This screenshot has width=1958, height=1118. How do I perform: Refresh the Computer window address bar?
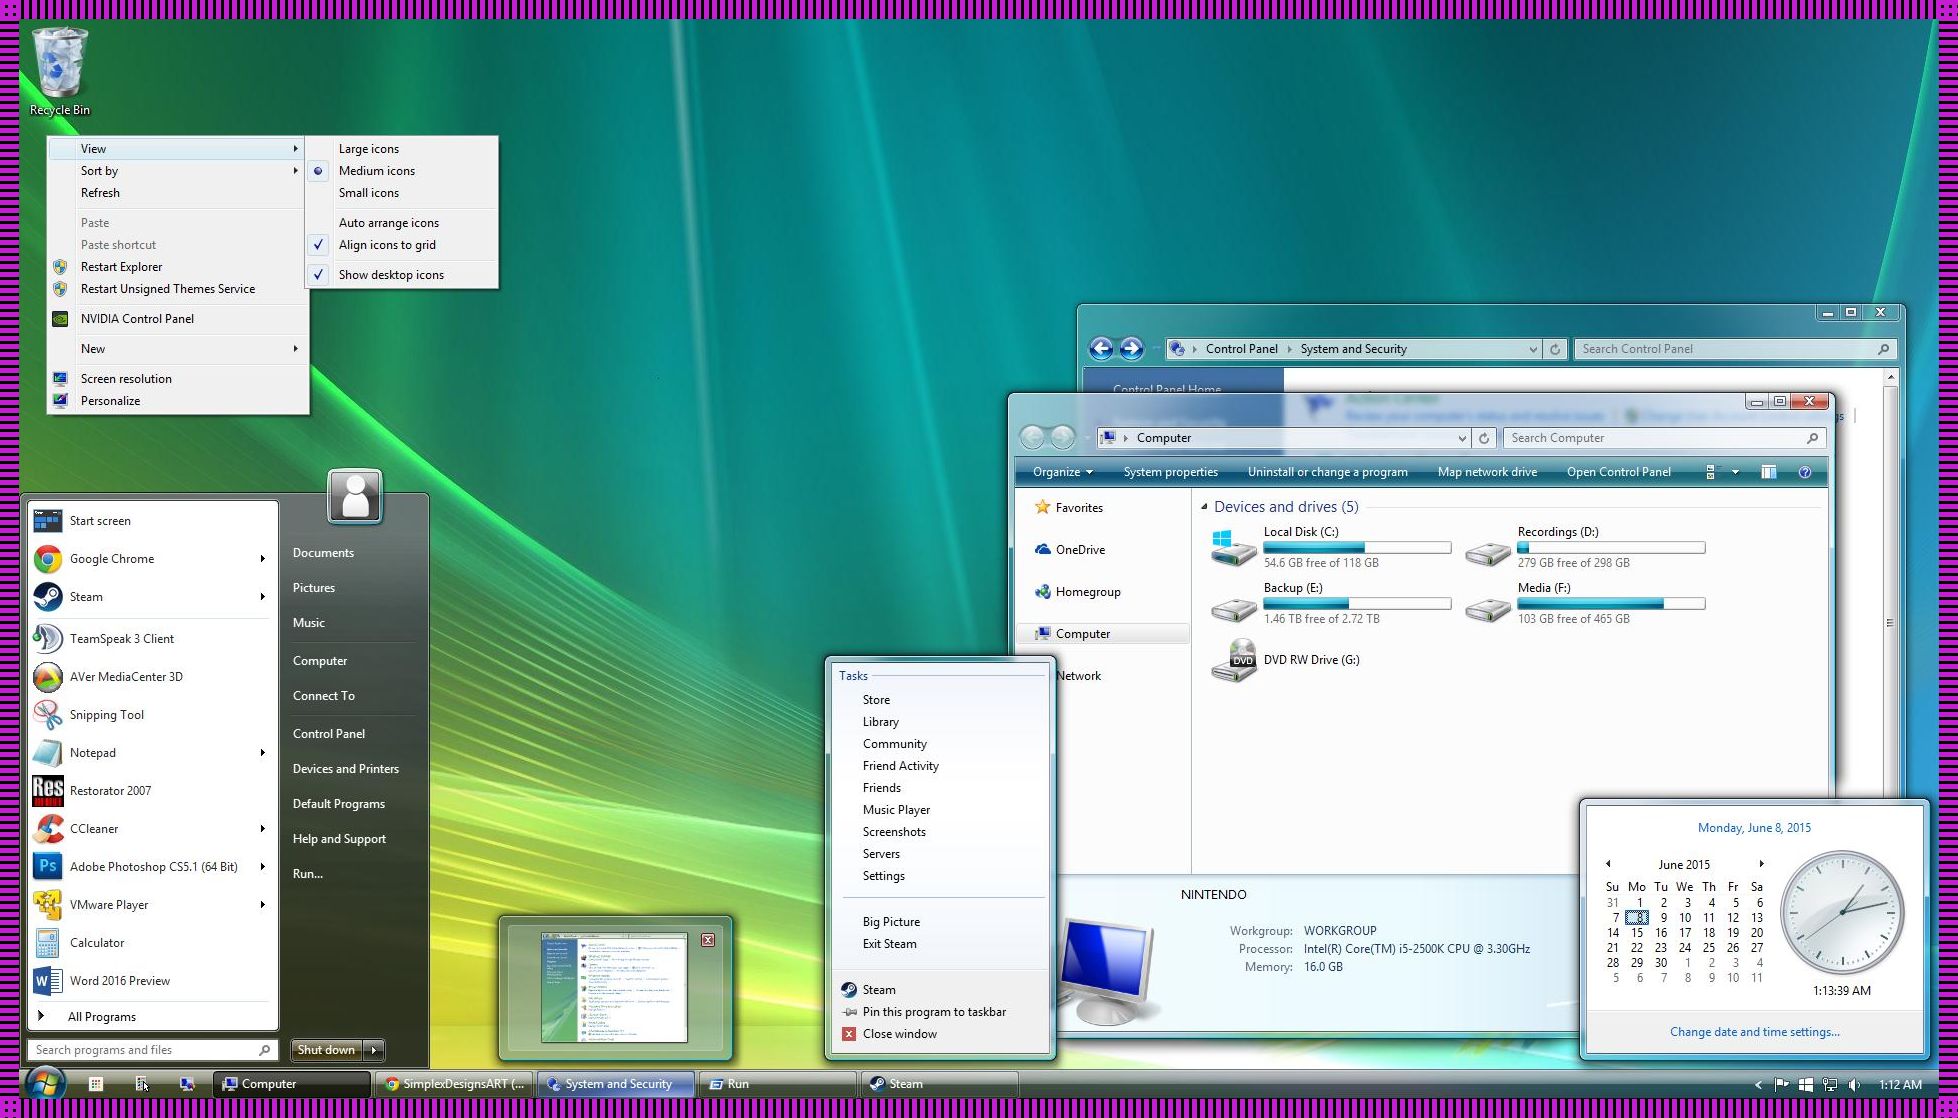coord(1484,438)
